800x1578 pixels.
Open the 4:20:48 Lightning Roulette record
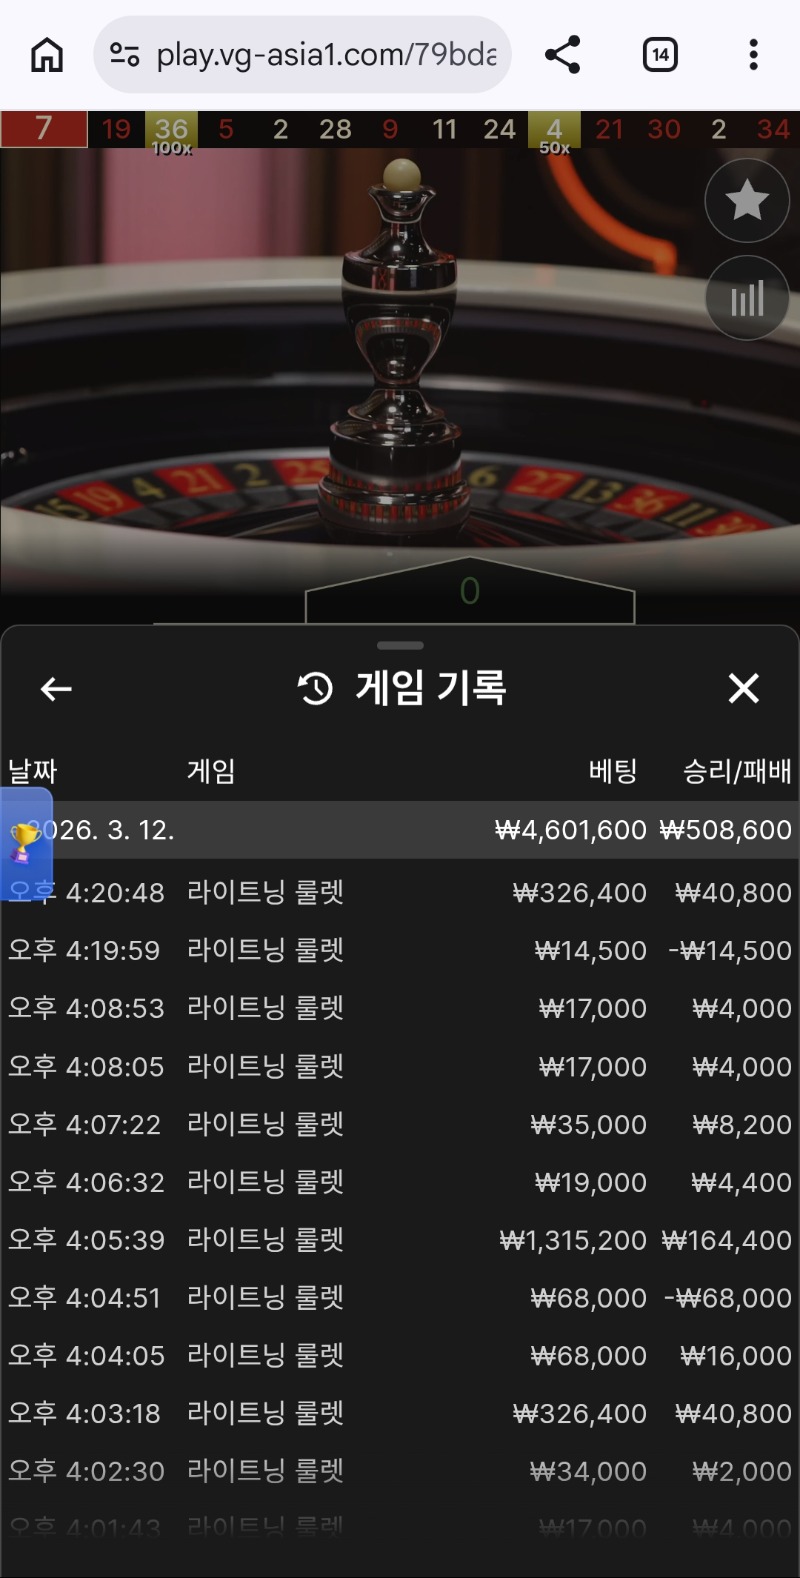click(x=400, y=892)
